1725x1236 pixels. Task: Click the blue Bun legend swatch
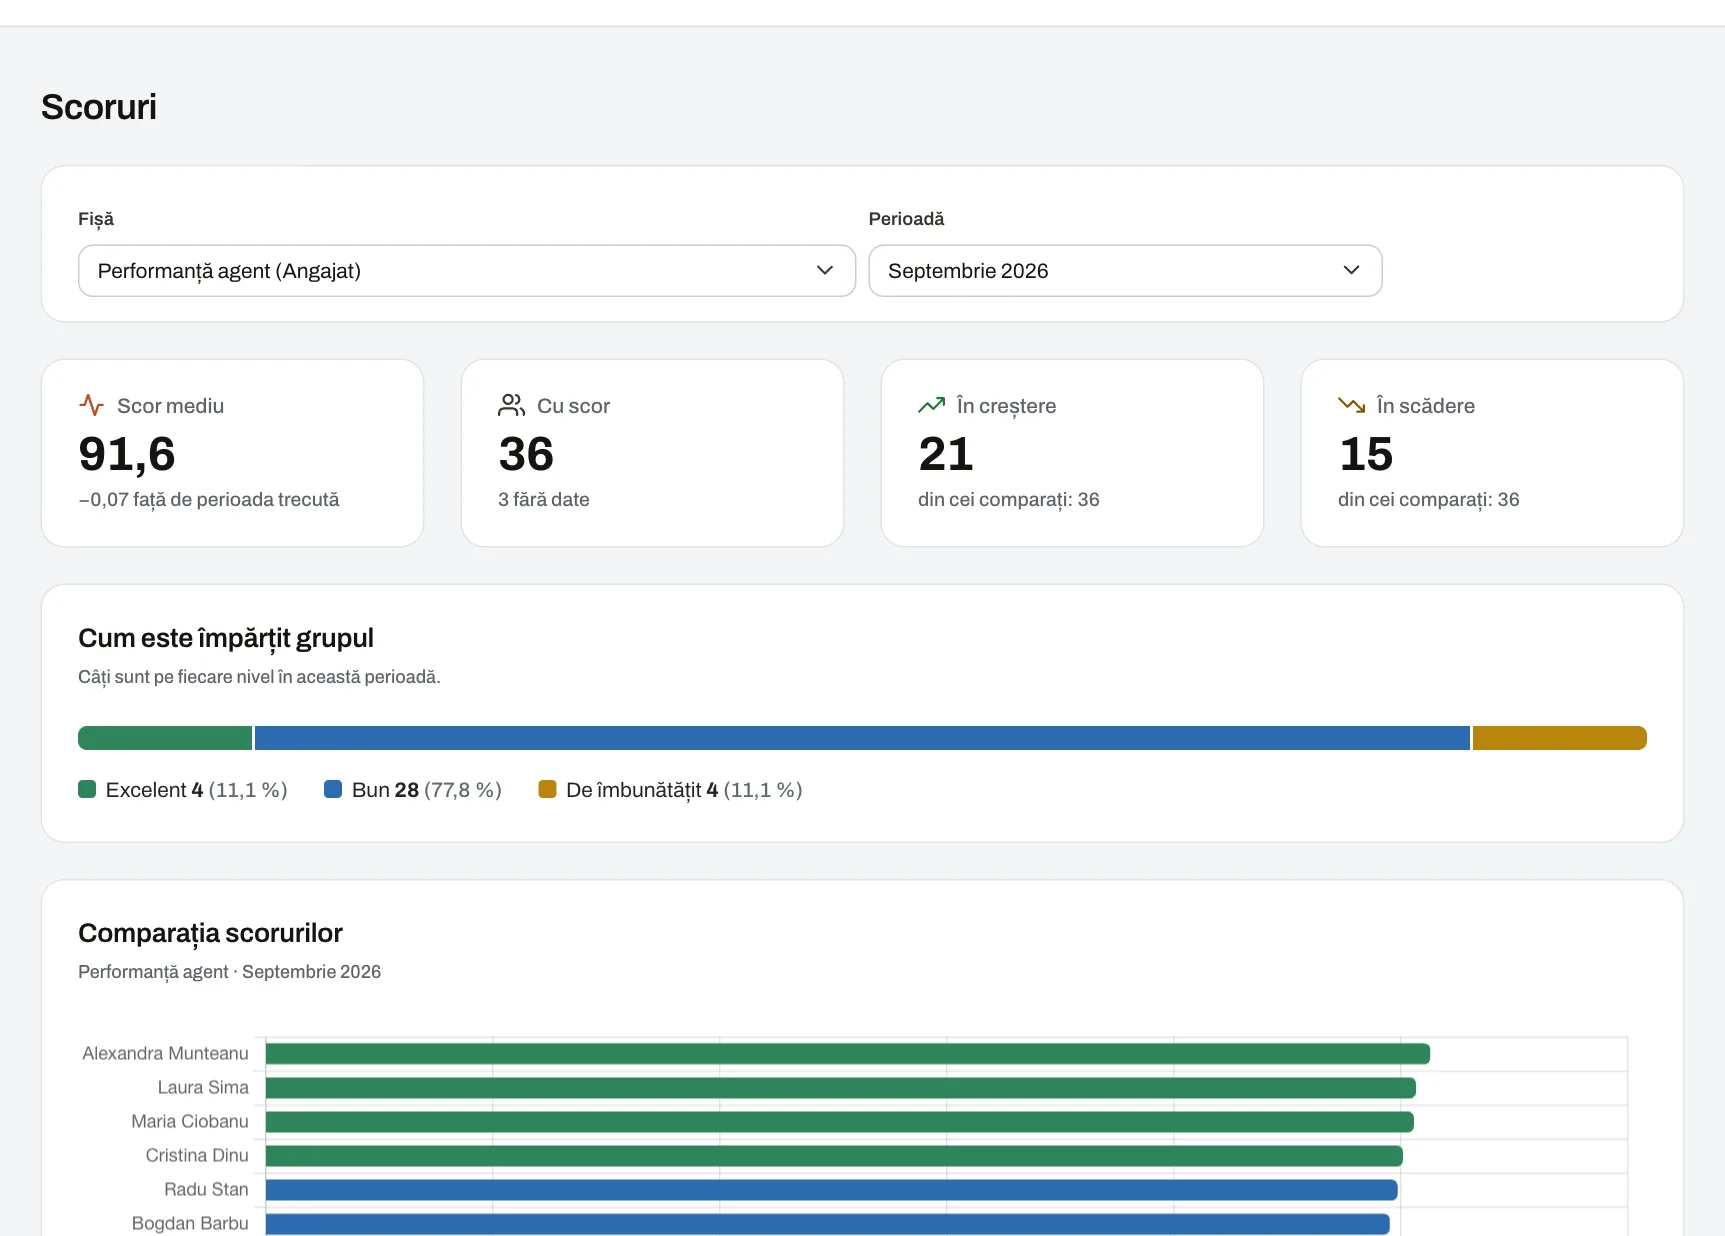coord(333,789)
